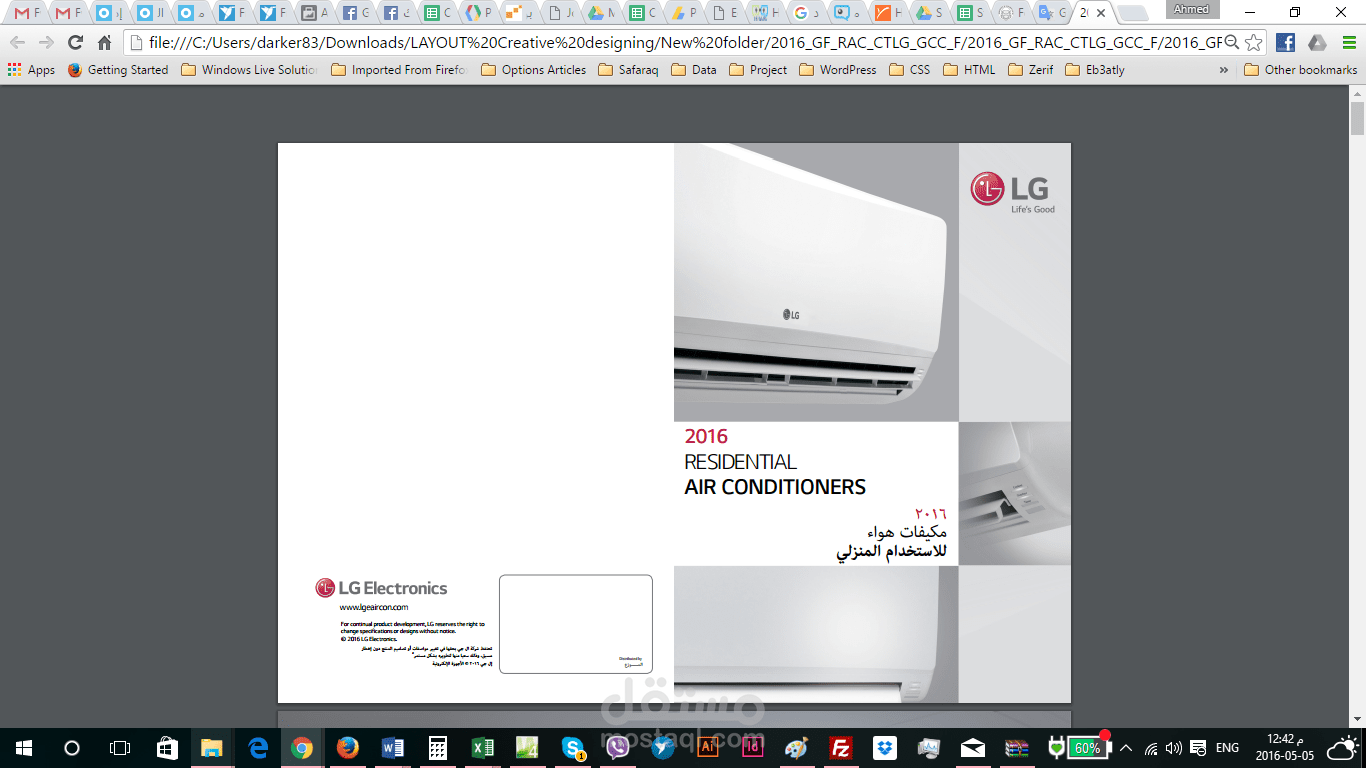Open a new tab button
Viewport: 1366px width, 768px height.
tap(1132, 14)
